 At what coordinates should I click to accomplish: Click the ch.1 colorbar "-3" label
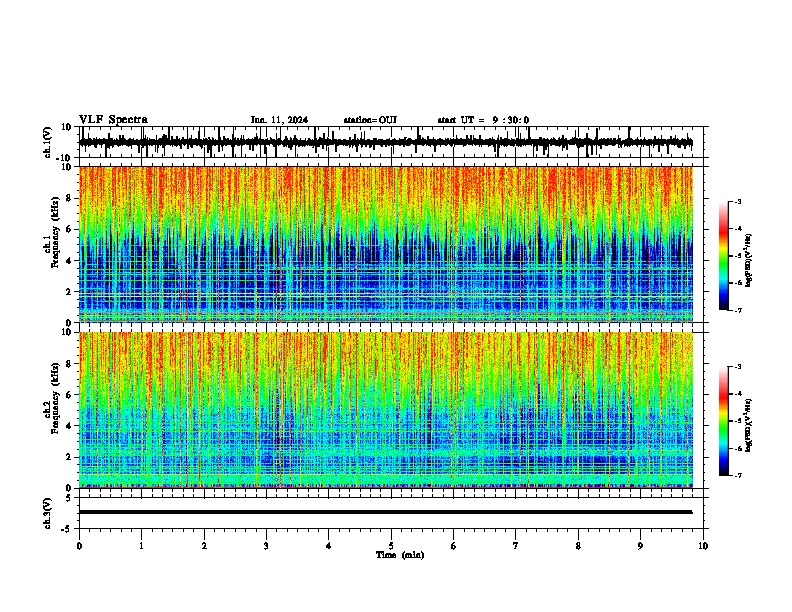point(737,201)
